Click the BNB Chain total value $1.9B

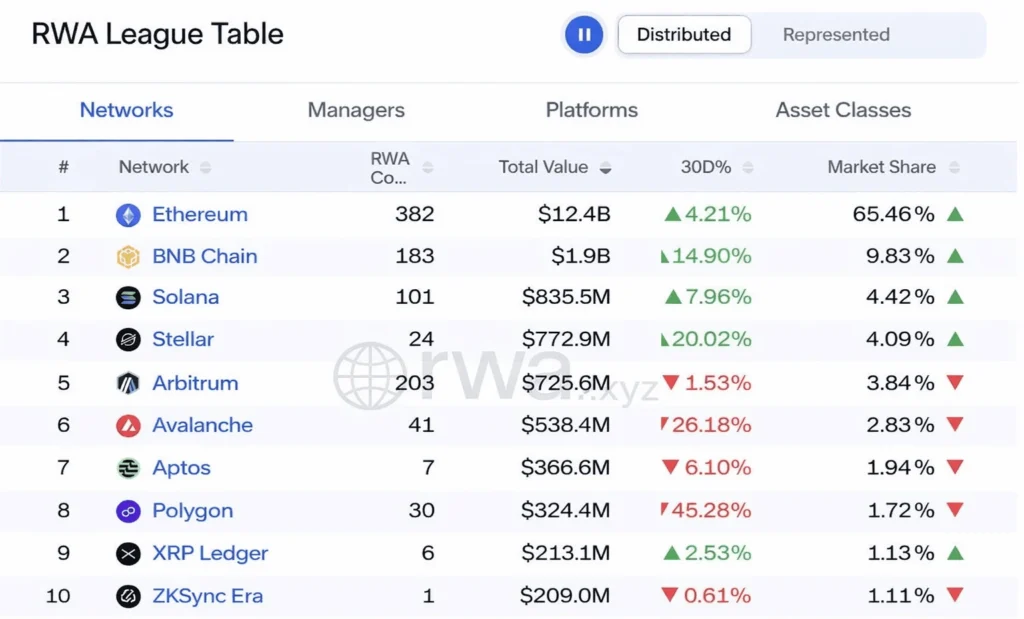point(581,256)
